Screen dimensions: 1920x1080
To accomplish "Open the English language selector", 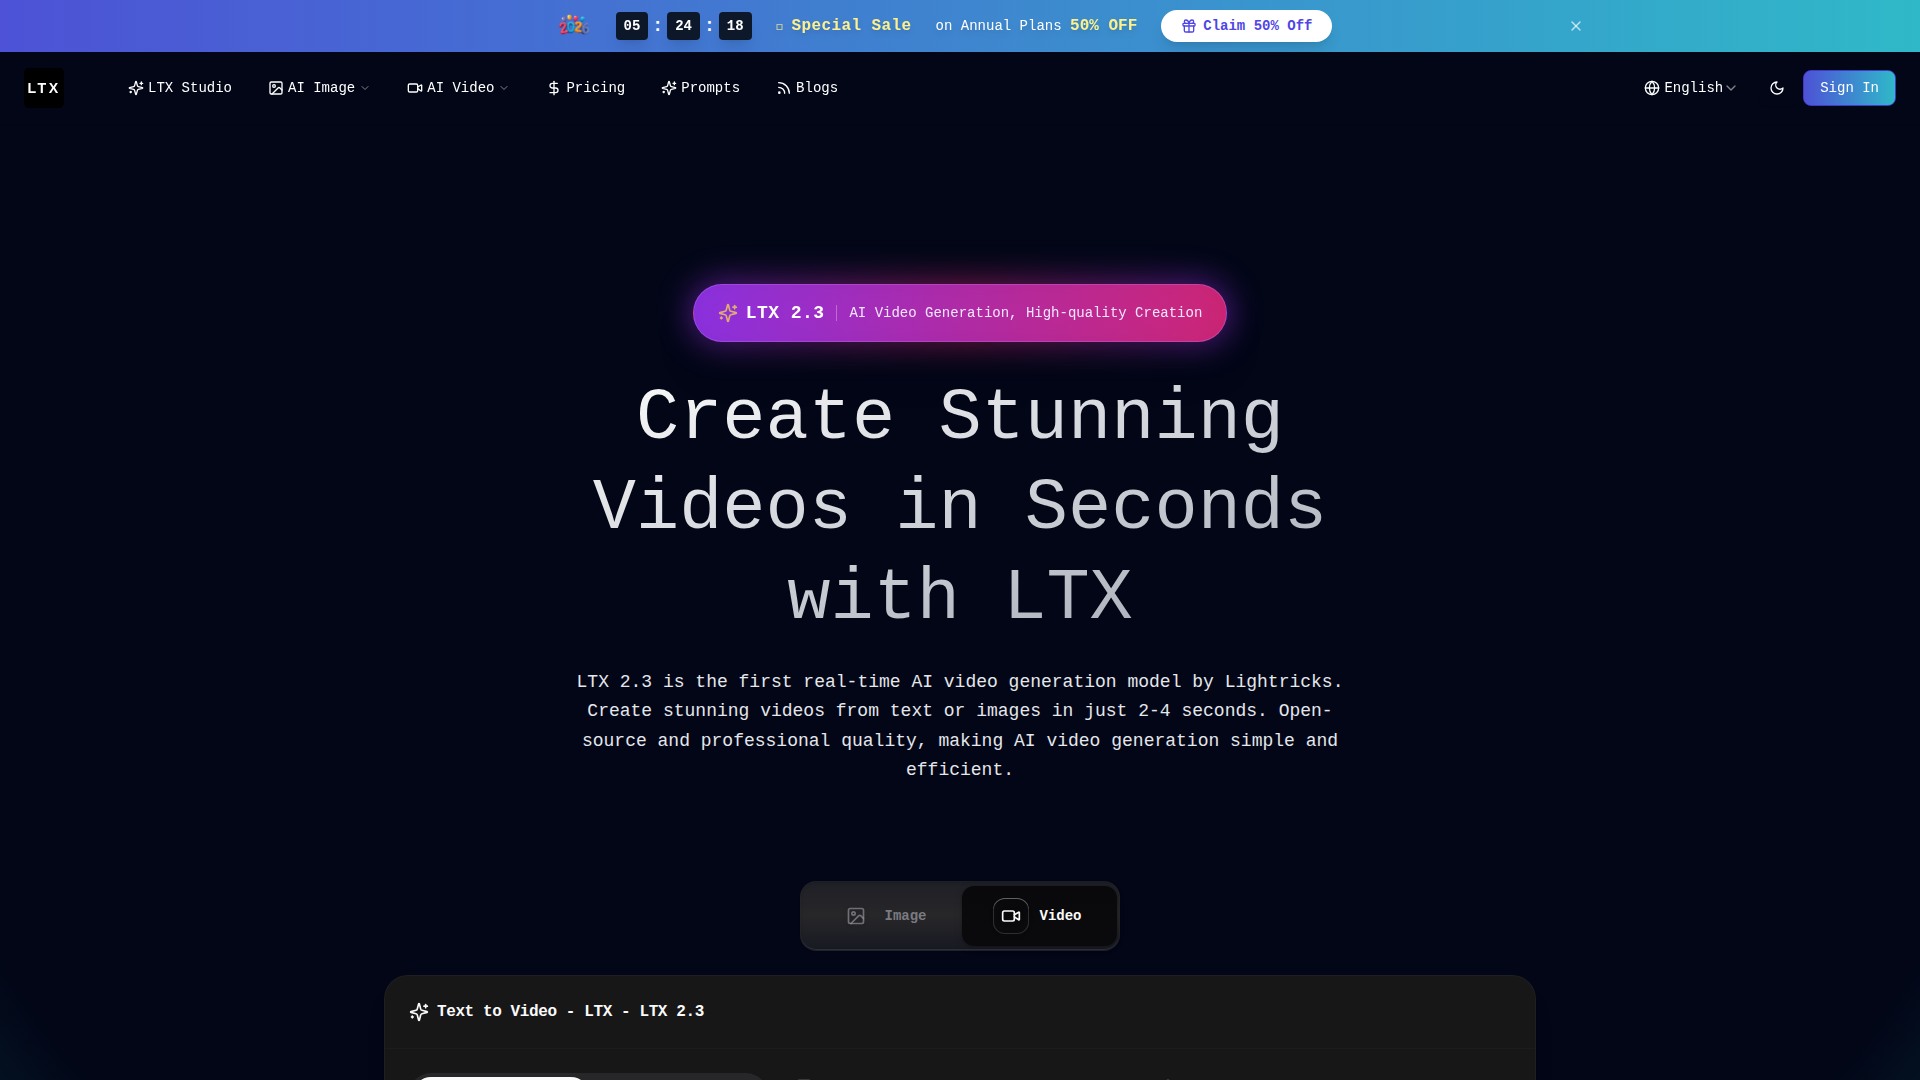I will click(1690, 88).
